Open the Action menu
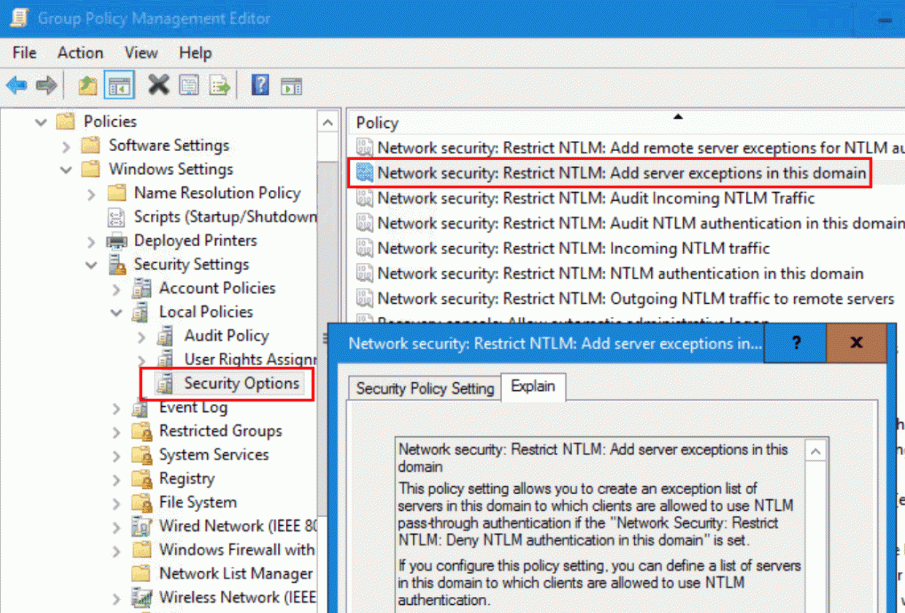 pyautogui.click(x=80, y=53)
